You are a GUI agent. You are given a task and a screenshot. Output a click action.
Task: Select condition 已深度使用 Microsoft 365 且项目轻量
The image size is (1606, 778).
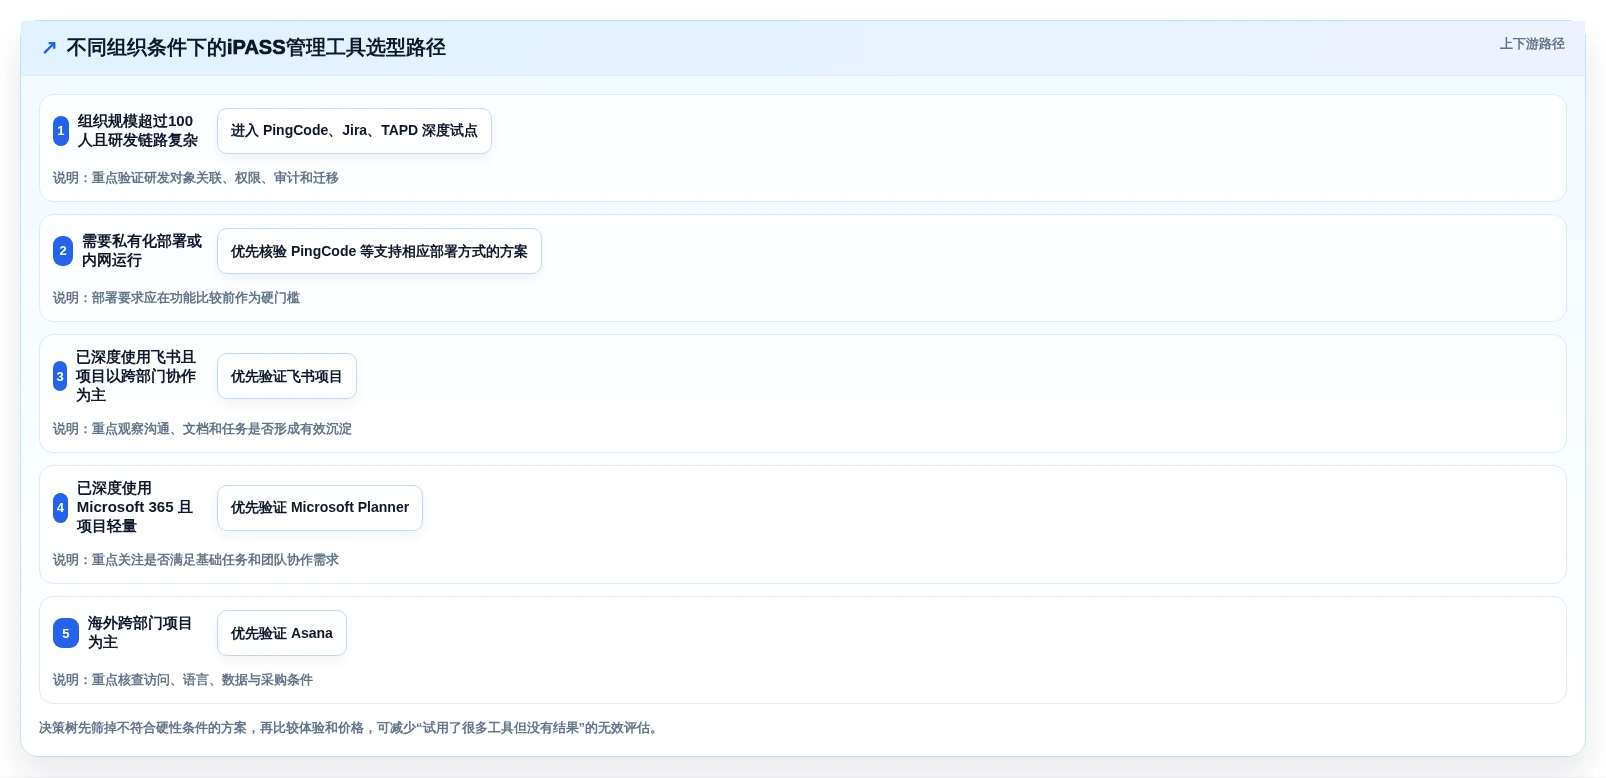[x=135, y=507]
